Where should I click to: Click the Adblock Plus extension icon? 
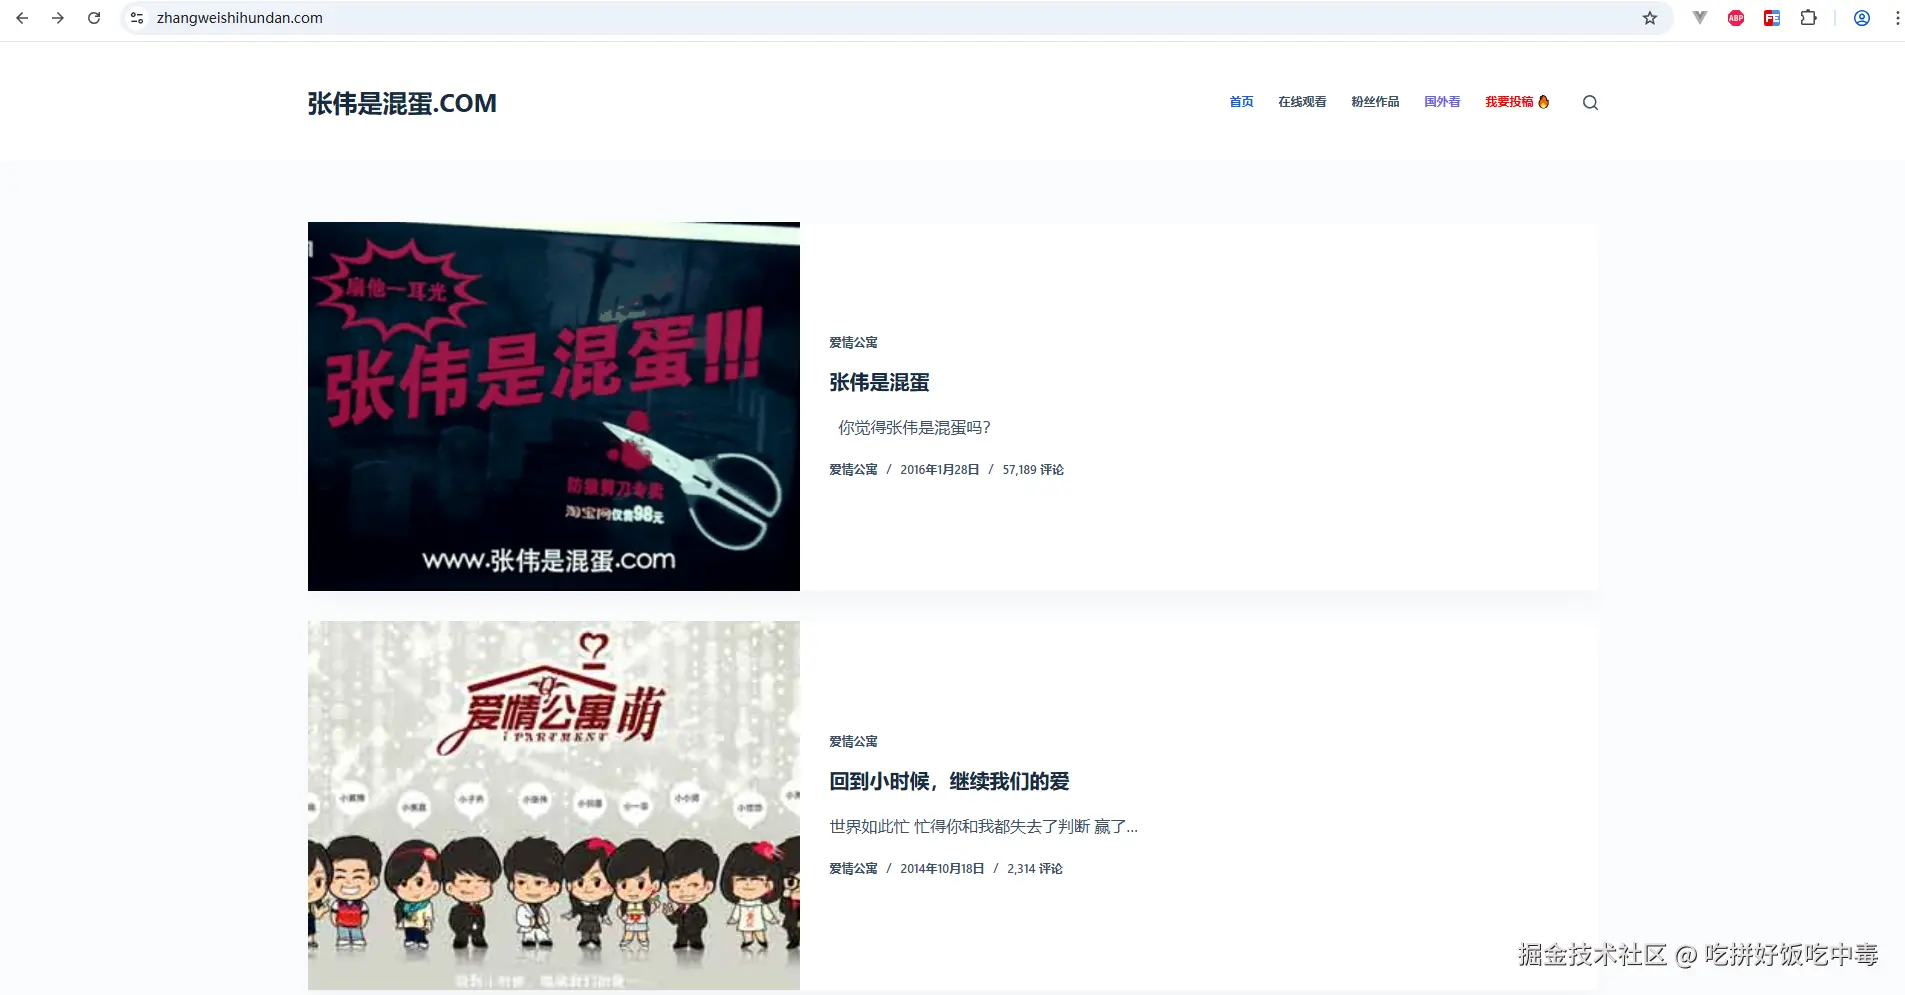coord(1735,17)
